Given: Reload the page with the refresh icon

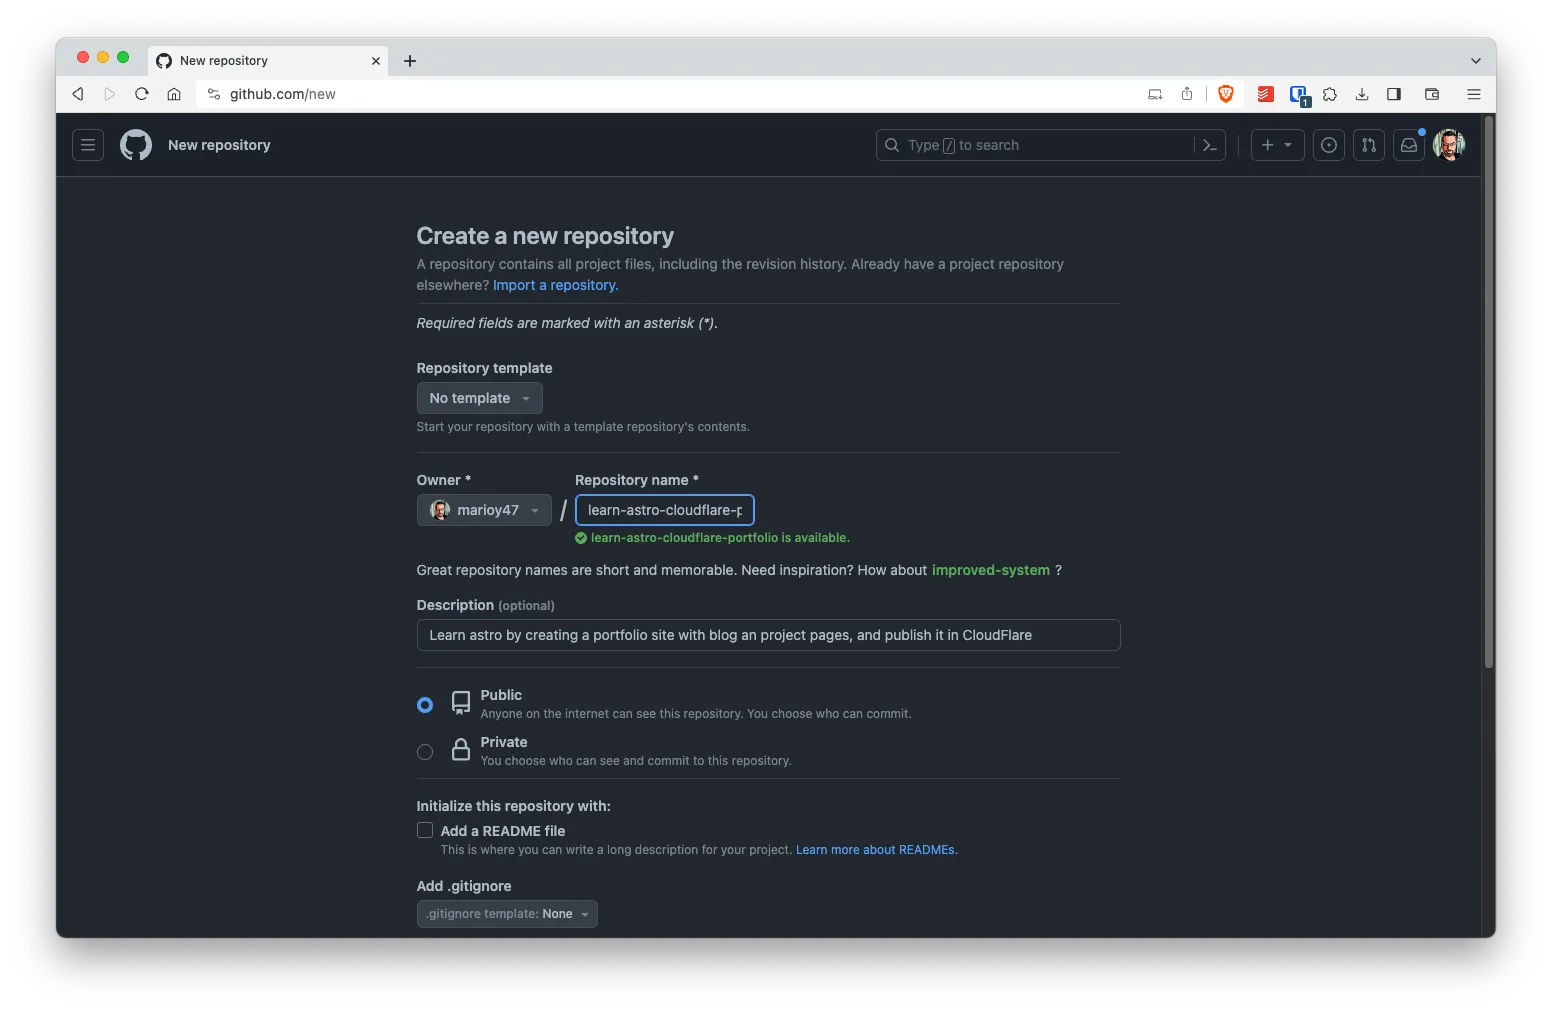Looking at the screenshot, I should [x=142, y=94].
